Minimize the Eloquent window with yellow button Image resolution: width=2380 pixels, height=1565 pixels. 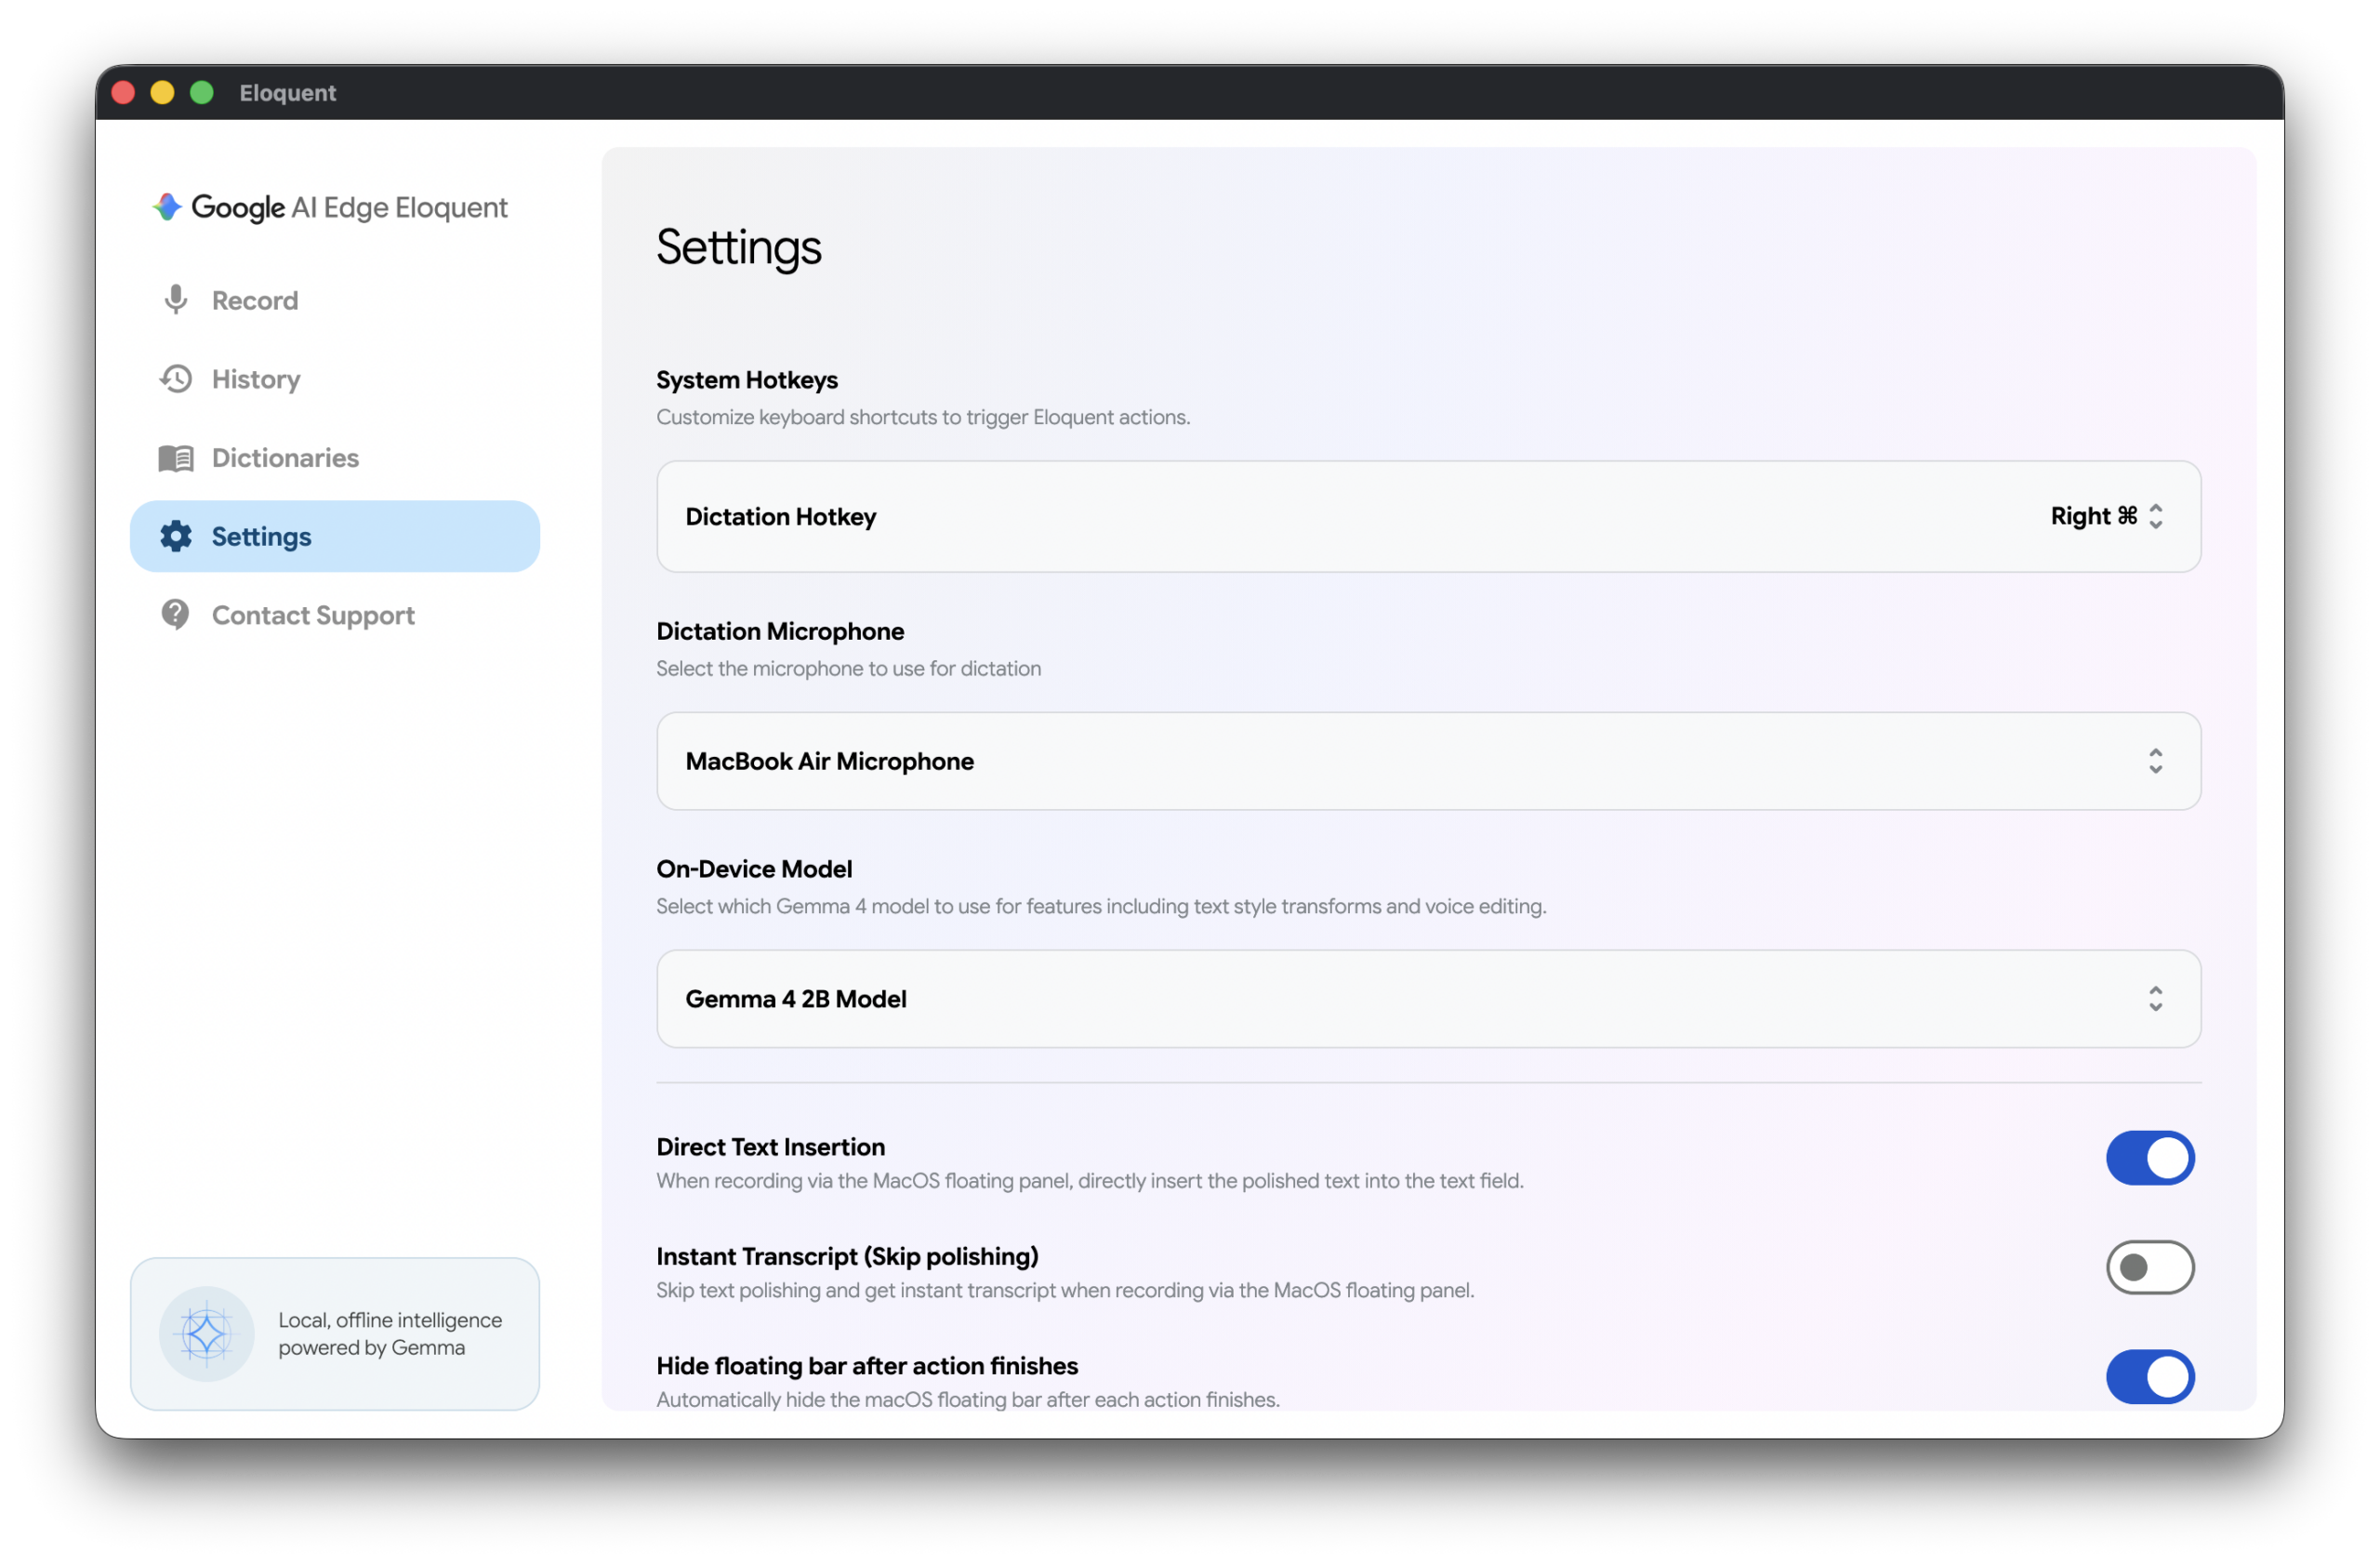[x=163, y=93]
